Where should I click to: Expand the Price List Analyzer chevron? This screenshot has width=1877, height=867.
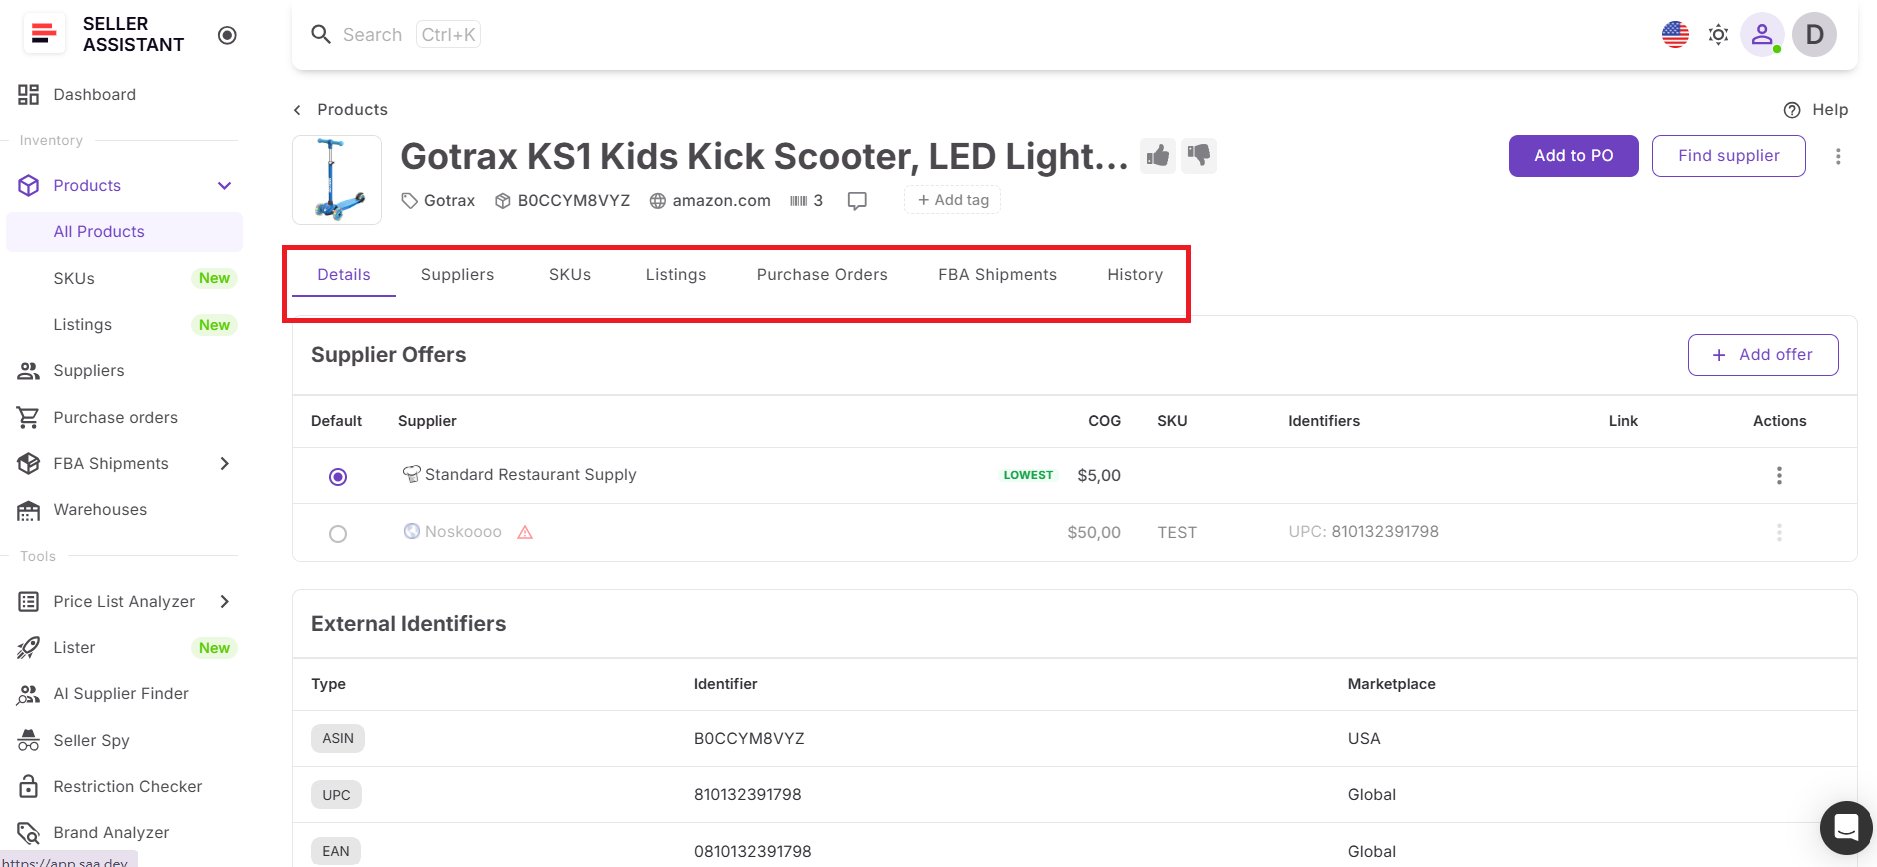click(225, 602)
